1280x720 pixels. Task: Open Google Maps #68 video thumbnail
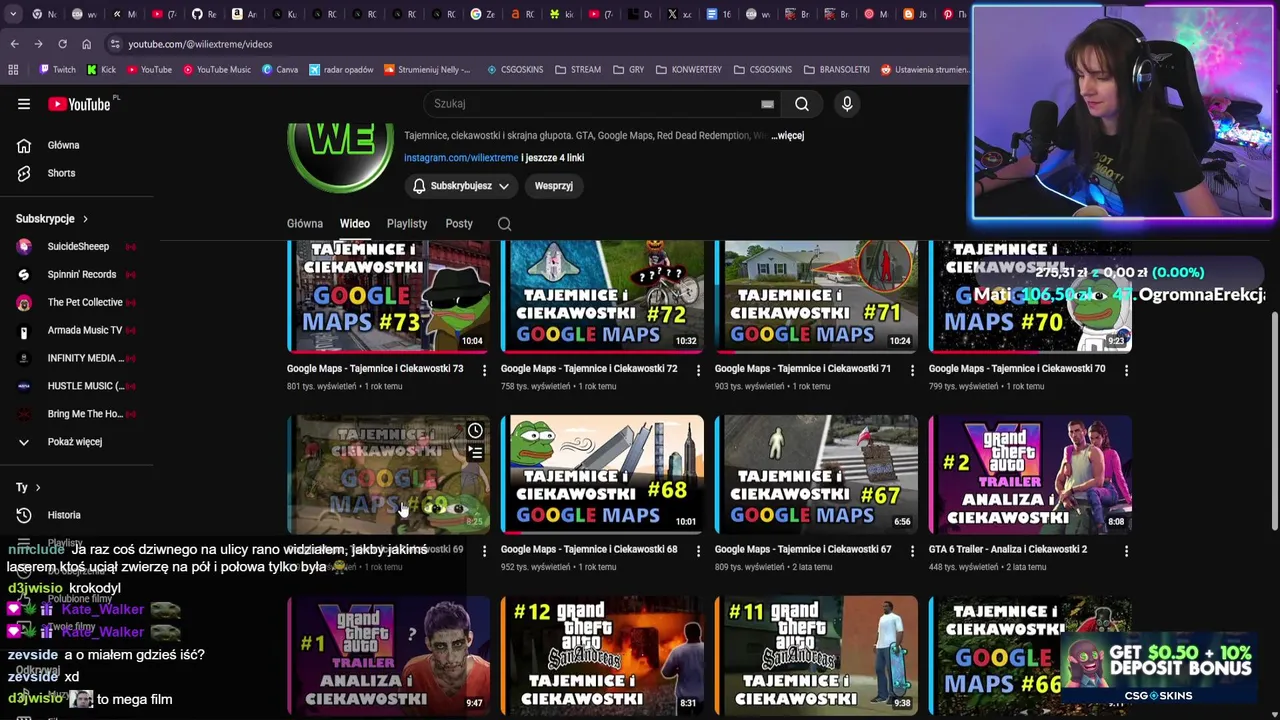tap(603, 474)
